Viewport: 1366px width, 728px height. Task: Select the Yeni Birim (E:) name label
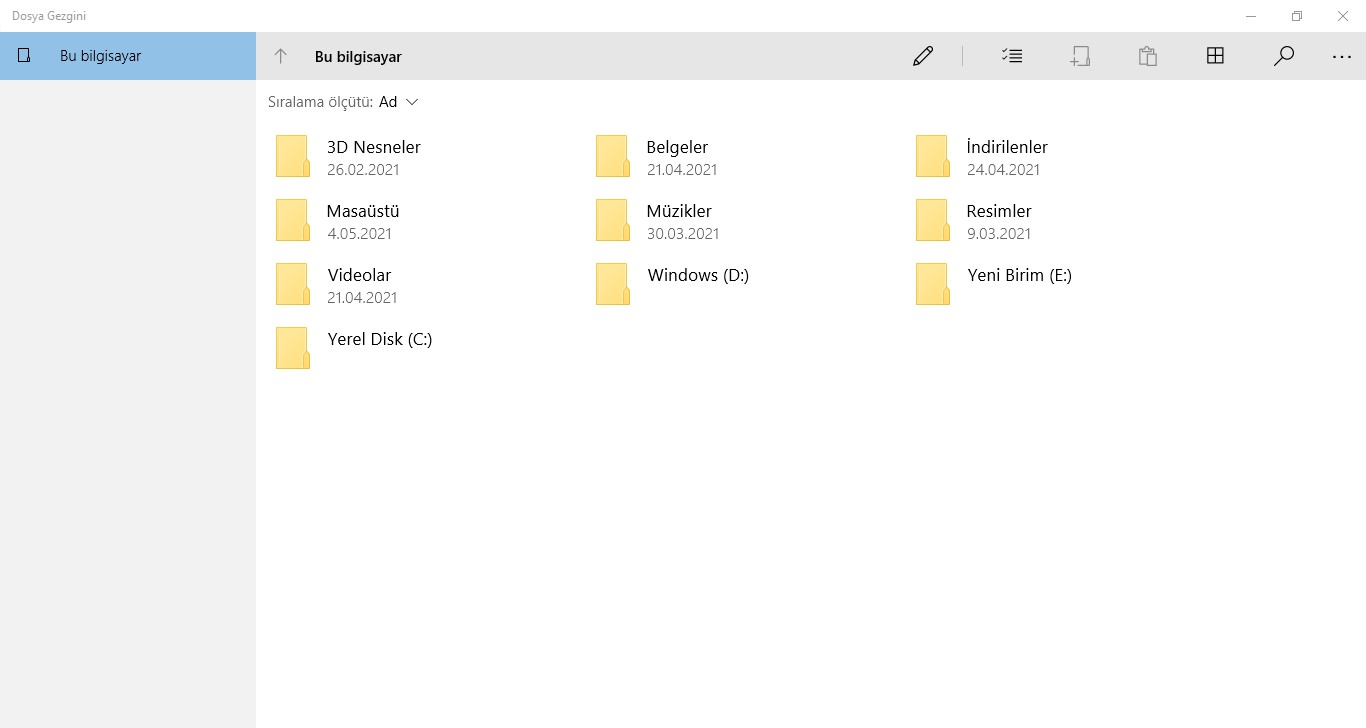(x=1019, y=275)
